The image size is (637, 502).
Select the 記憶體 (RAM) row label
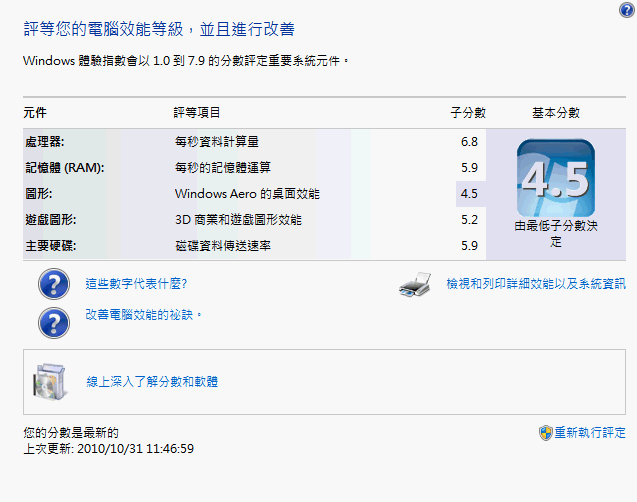65,168
